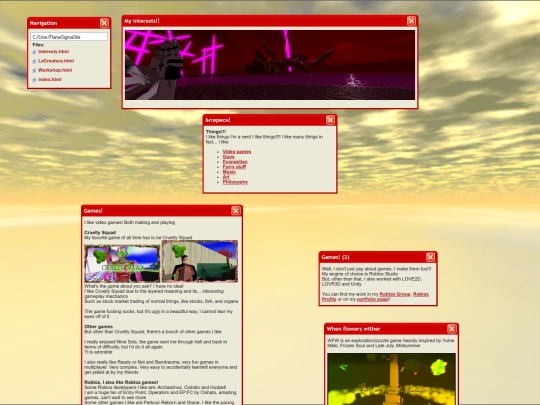Click the file icon beside Workshop.html
Viewport: 540px width, 405px height.
34,71
